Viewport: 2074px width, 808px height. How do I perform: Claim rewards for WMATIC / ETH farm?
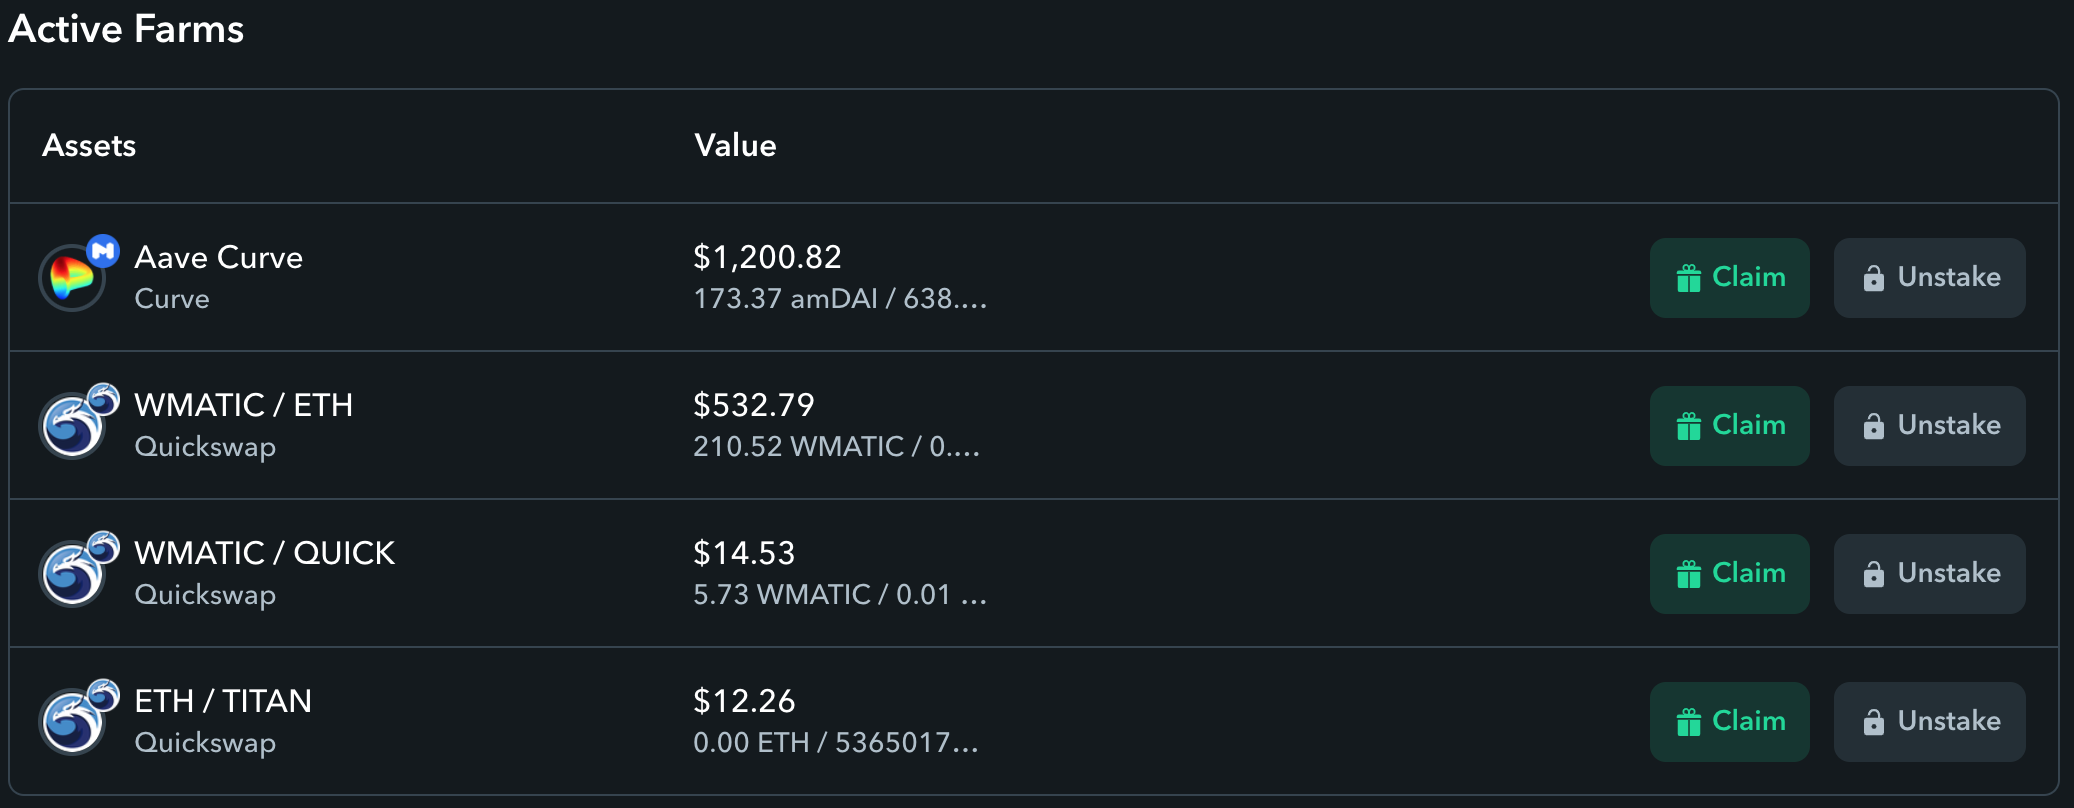tap(1730, 426)
